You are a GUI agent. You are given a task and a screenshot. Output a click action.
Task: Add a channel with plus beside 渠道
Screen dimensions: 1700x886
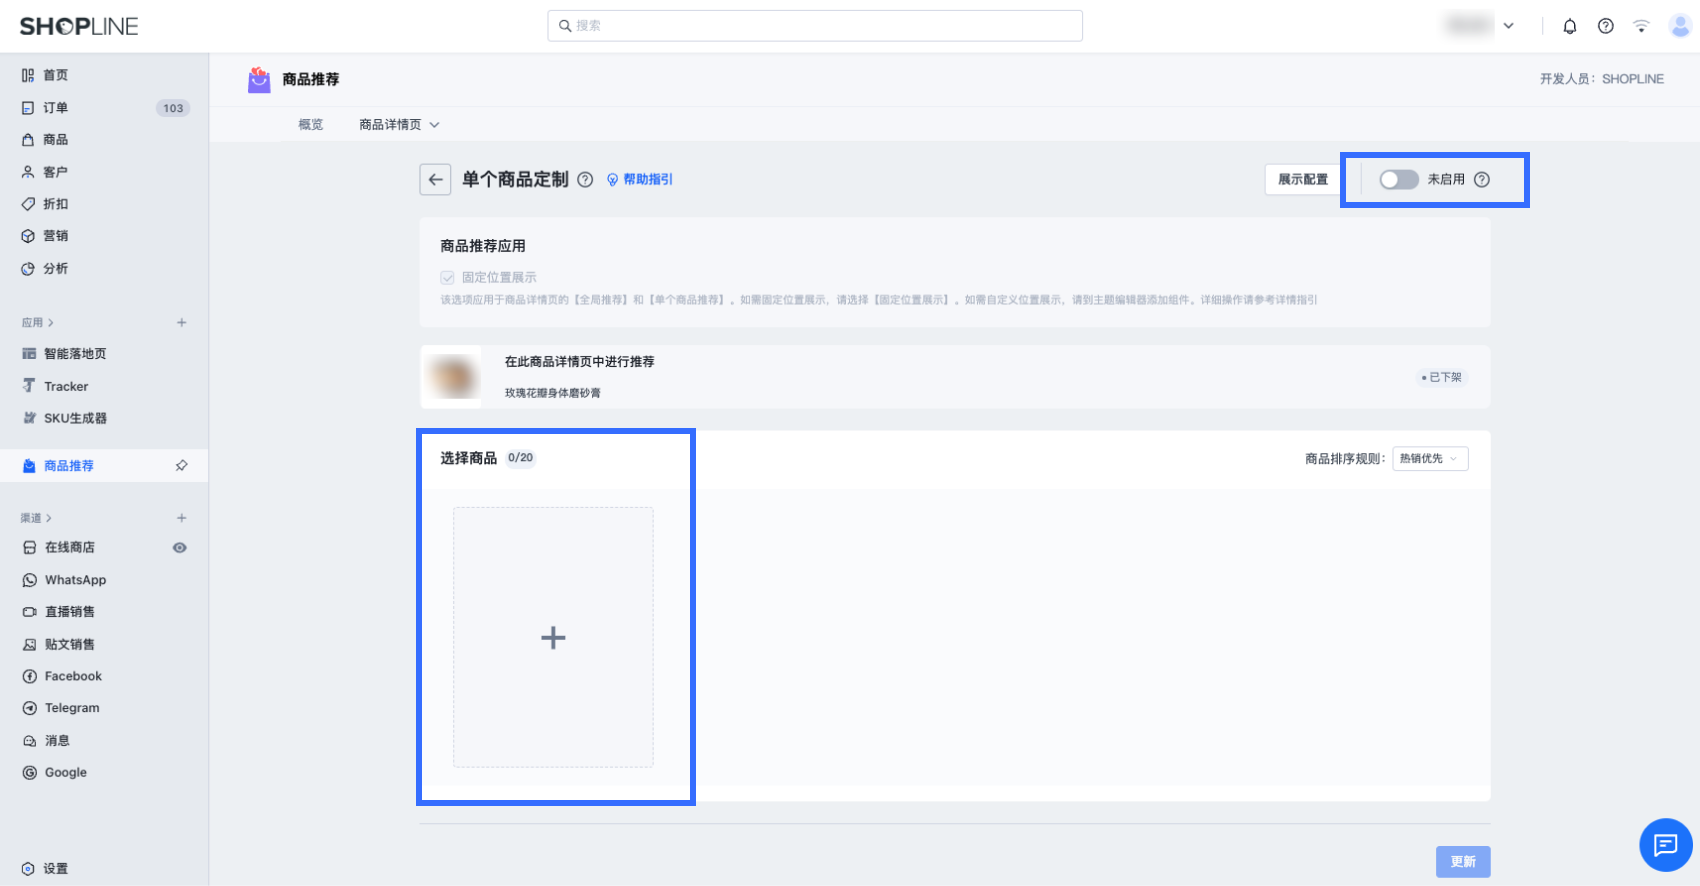[x=181, y=518]
